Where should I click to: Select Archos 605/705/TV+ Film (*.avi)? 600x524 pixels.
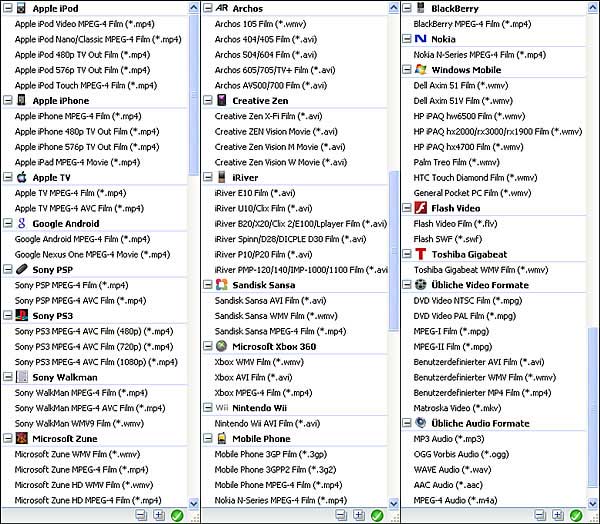[275, 70]
